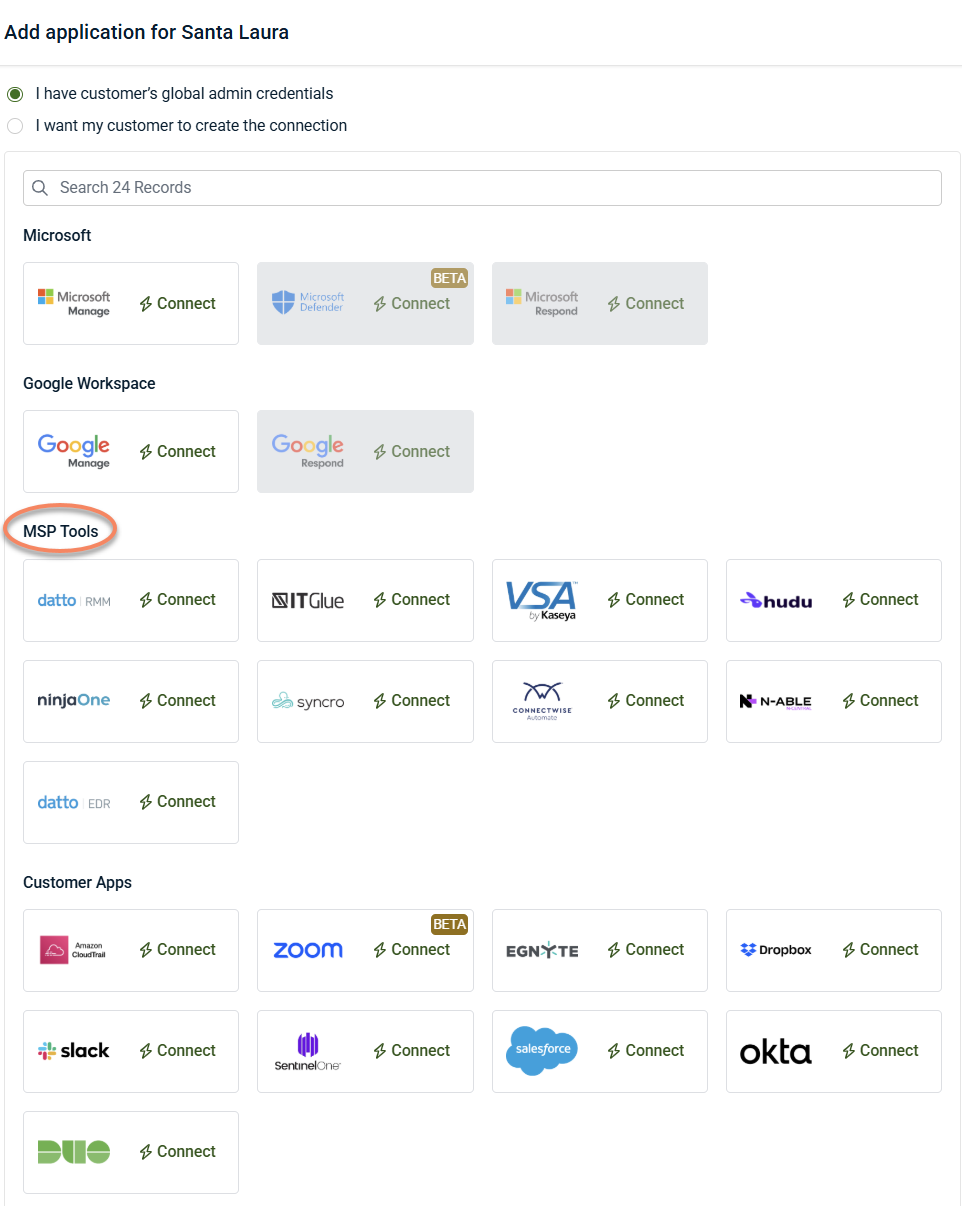The height and width of the screenshot is (1206, 962).
Task: Click the Google Manage logo
Action: (74, 450)
